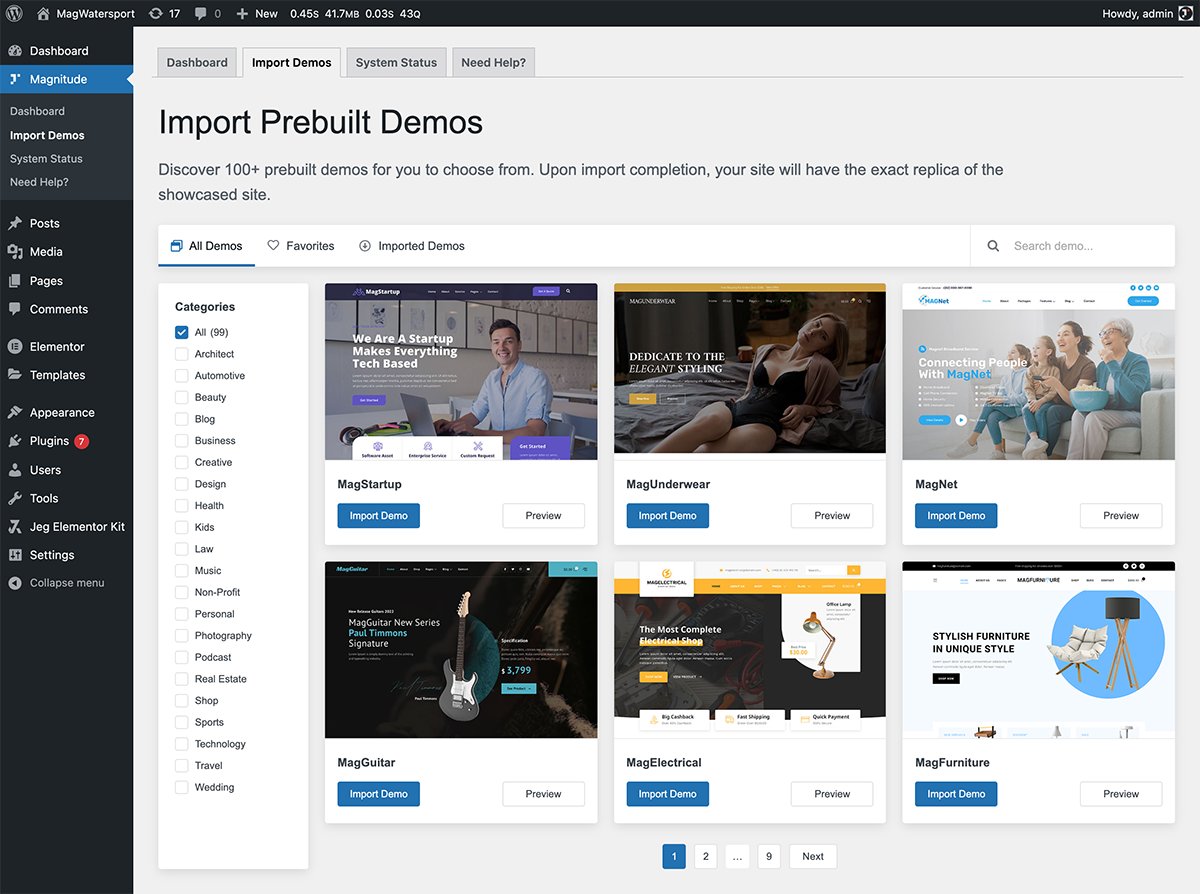
Task: Click the Favorites heart icon
Action: [x=273, y=246]
